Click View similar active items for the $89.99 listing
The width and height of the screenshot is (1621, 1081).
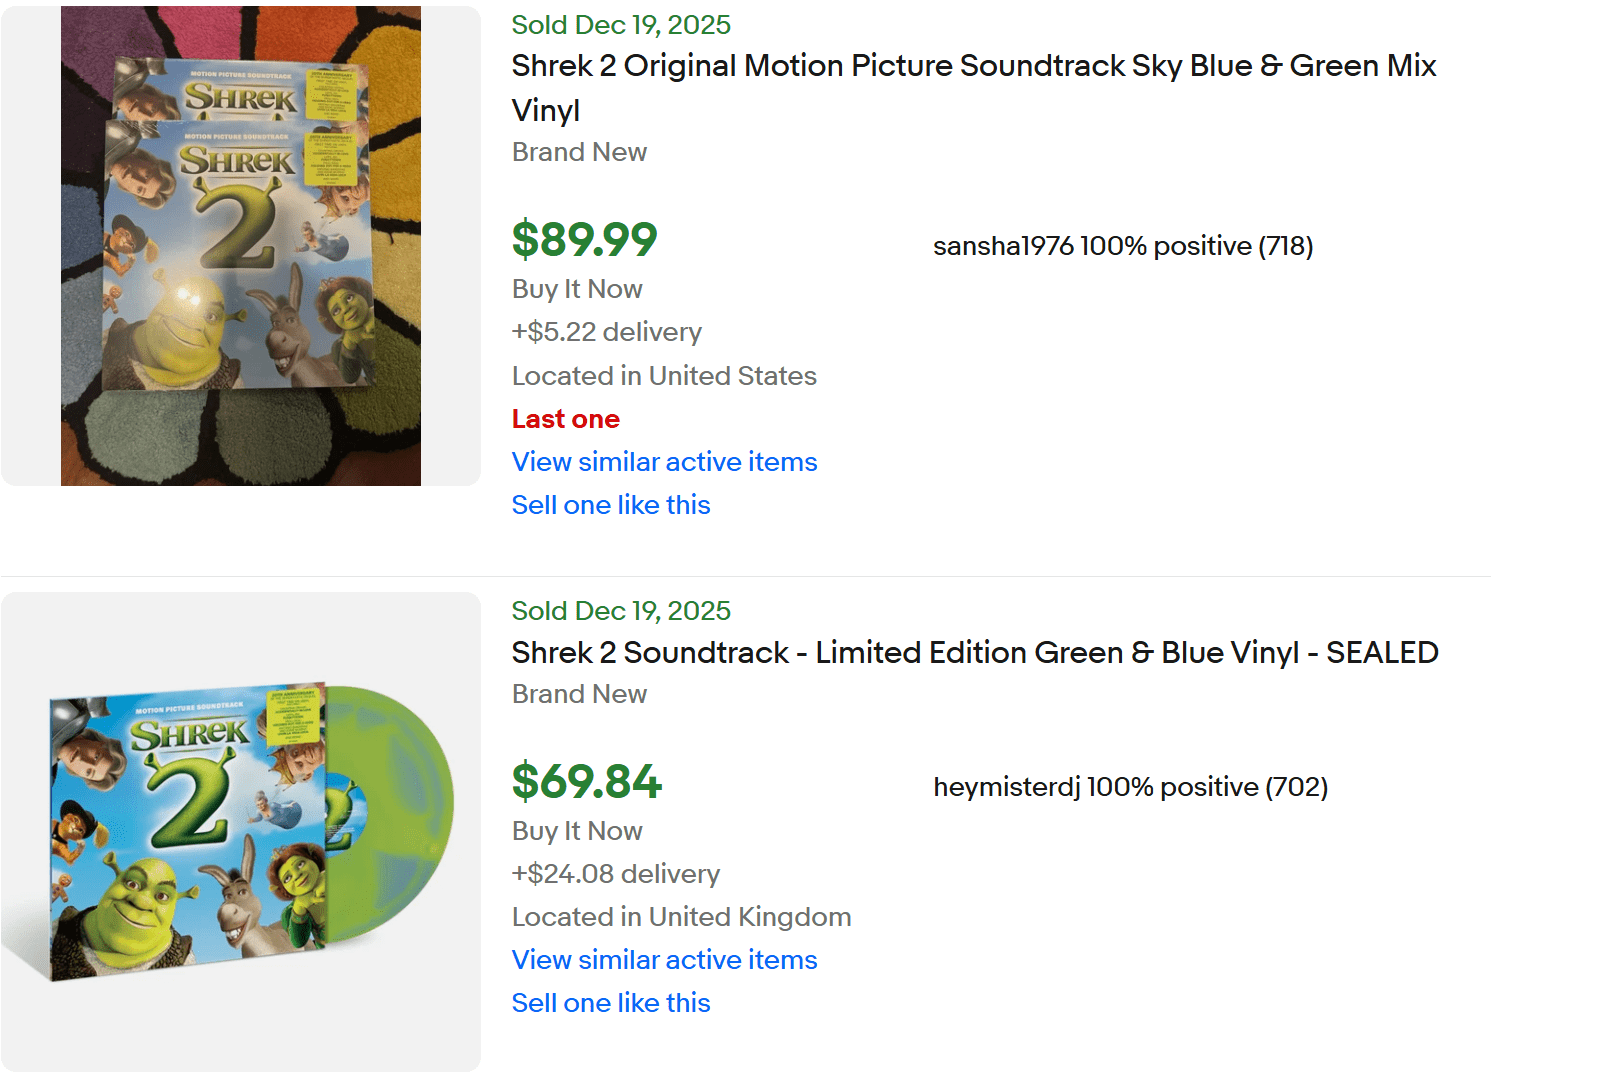tap(664, 462)
